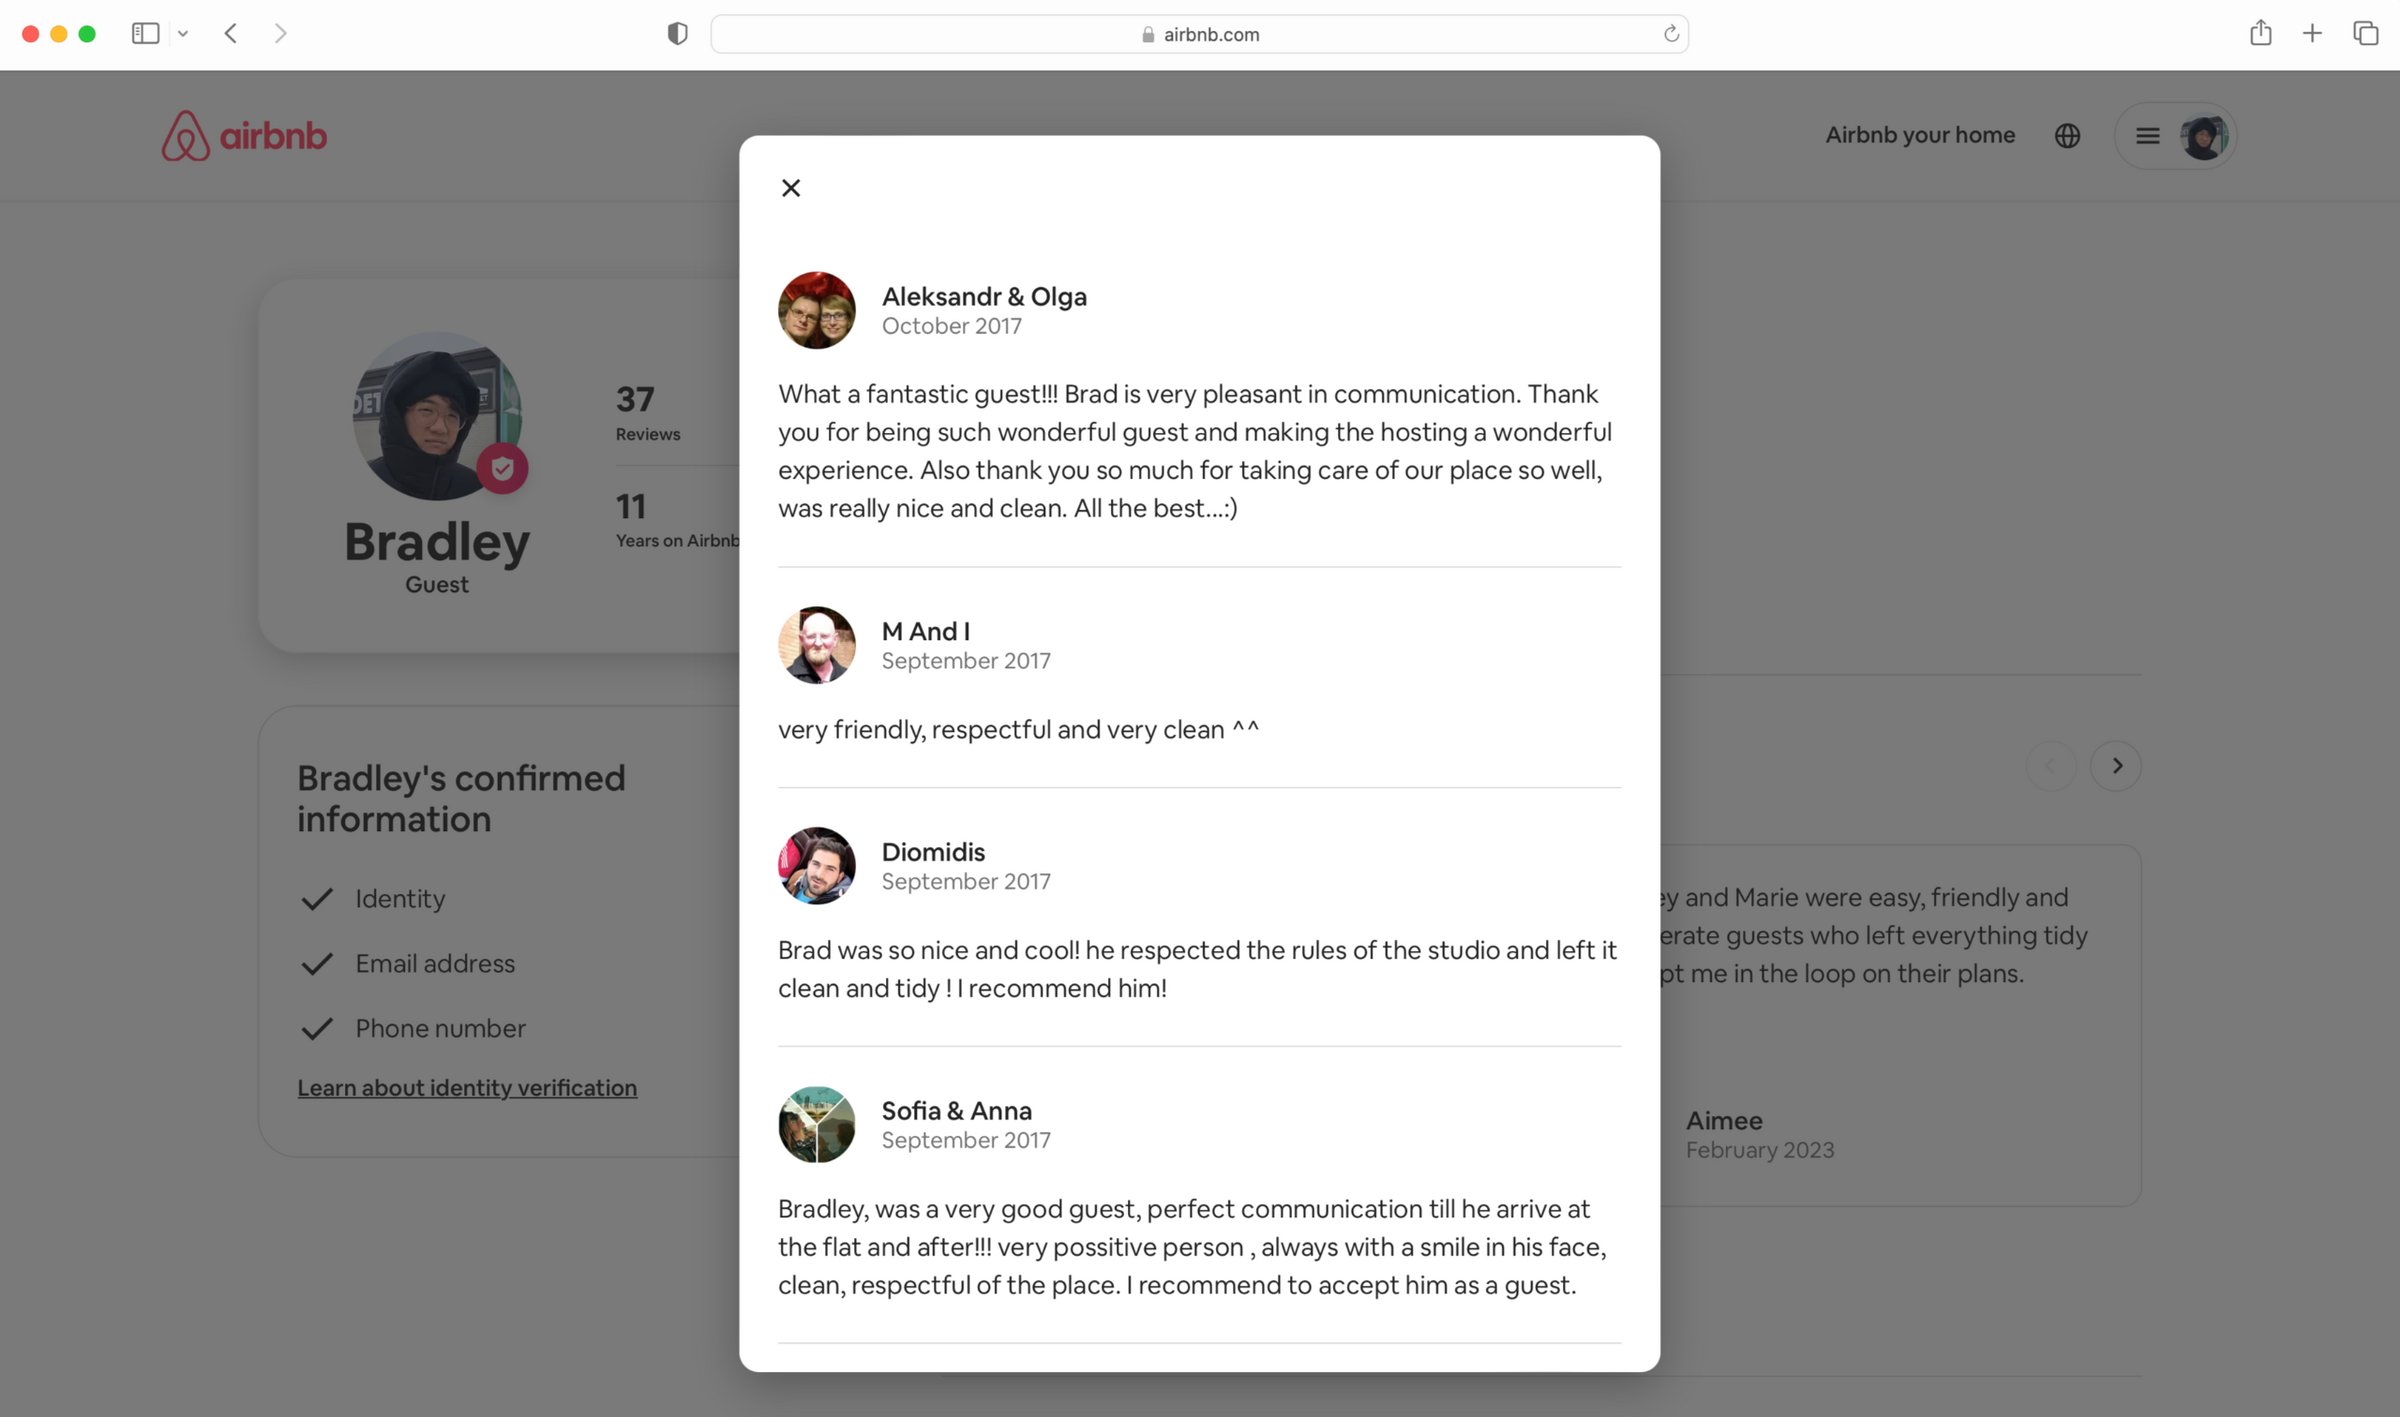The height and width of the screenshot is (1417, 2400).
Task: Click the M And I reviewer avatar
Action: tap(816, 645)
